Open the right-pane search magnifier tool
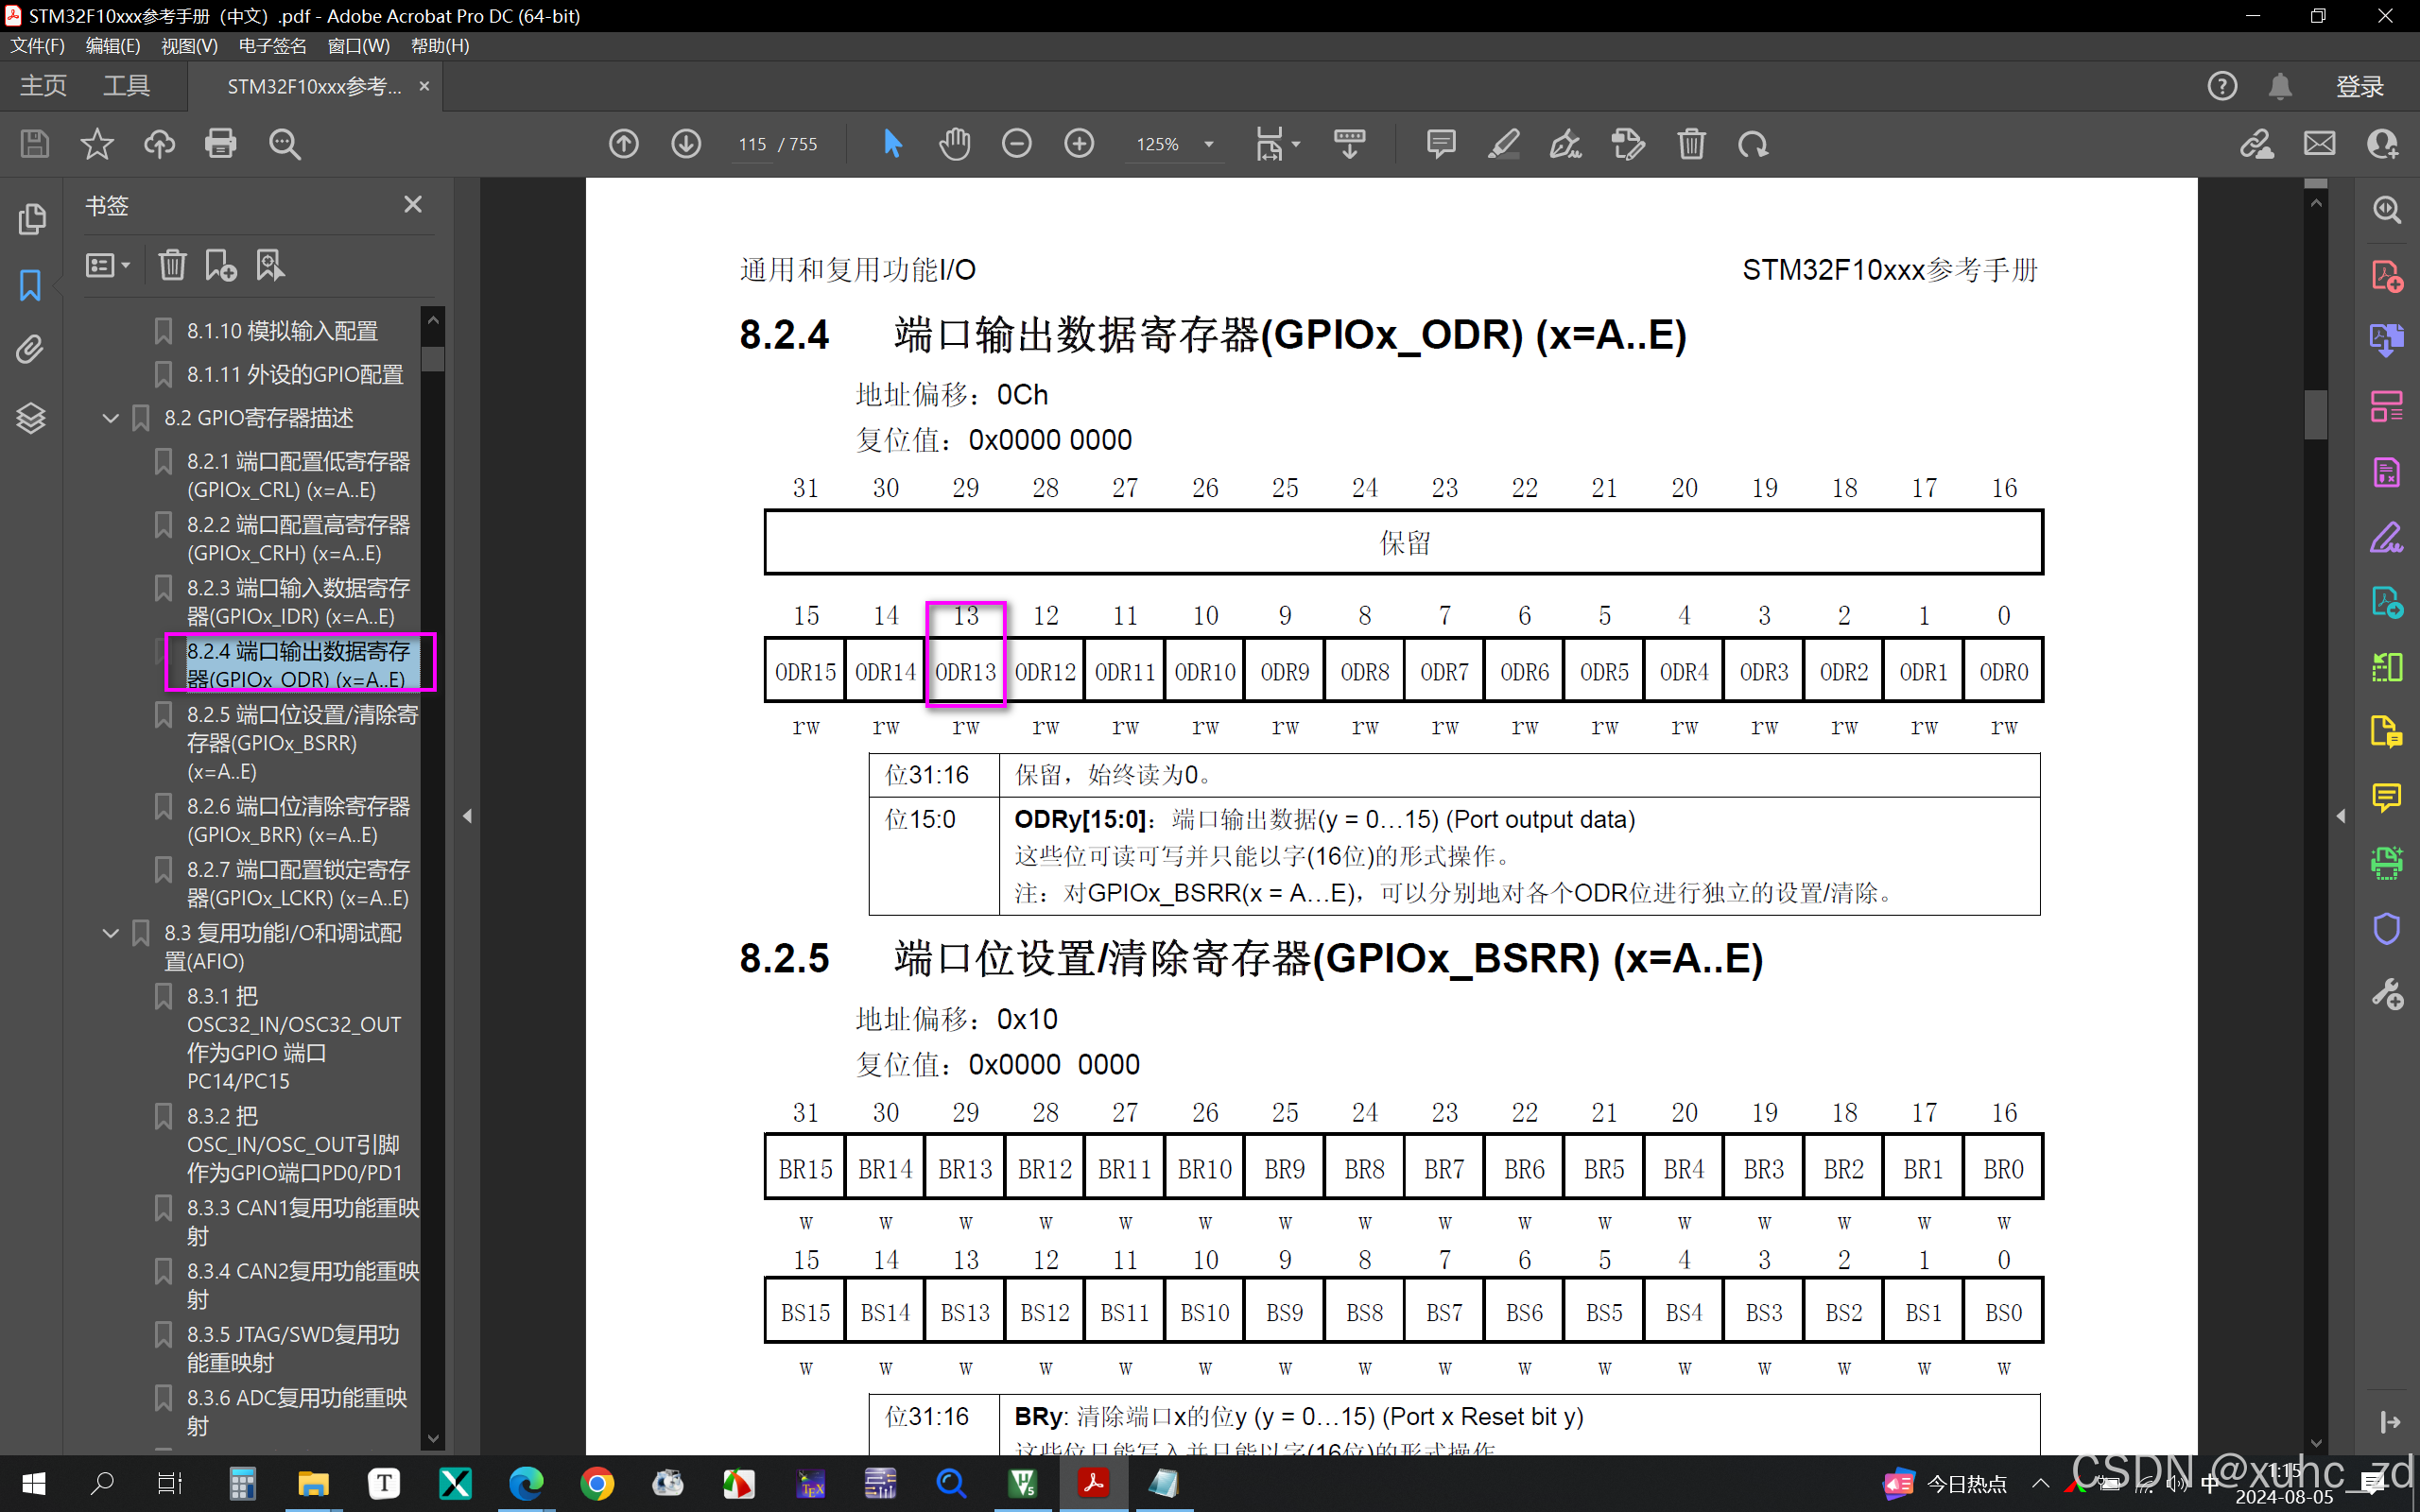Viewport: 2420px width, 1512px height. [x=2387, y=209]
